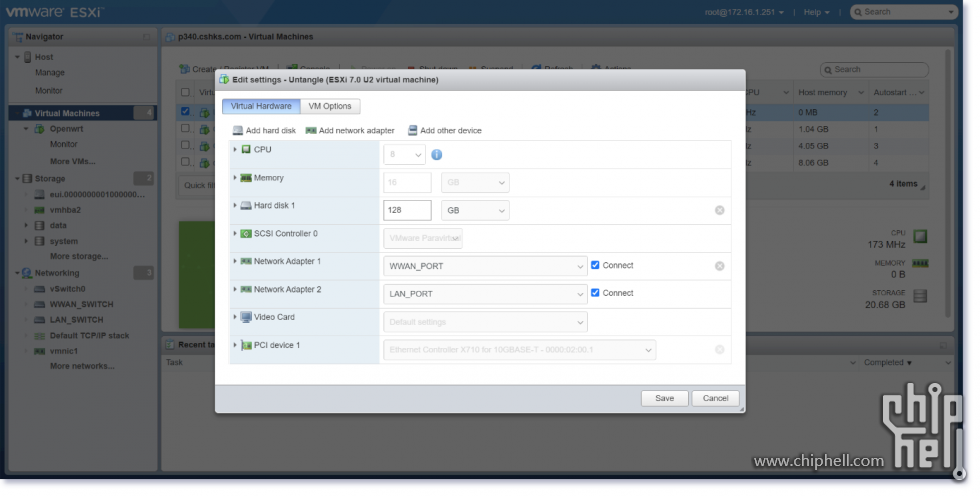The image size is (980, 496).
Task: Click the Add hard disk icon
Action: pos(238,131)
